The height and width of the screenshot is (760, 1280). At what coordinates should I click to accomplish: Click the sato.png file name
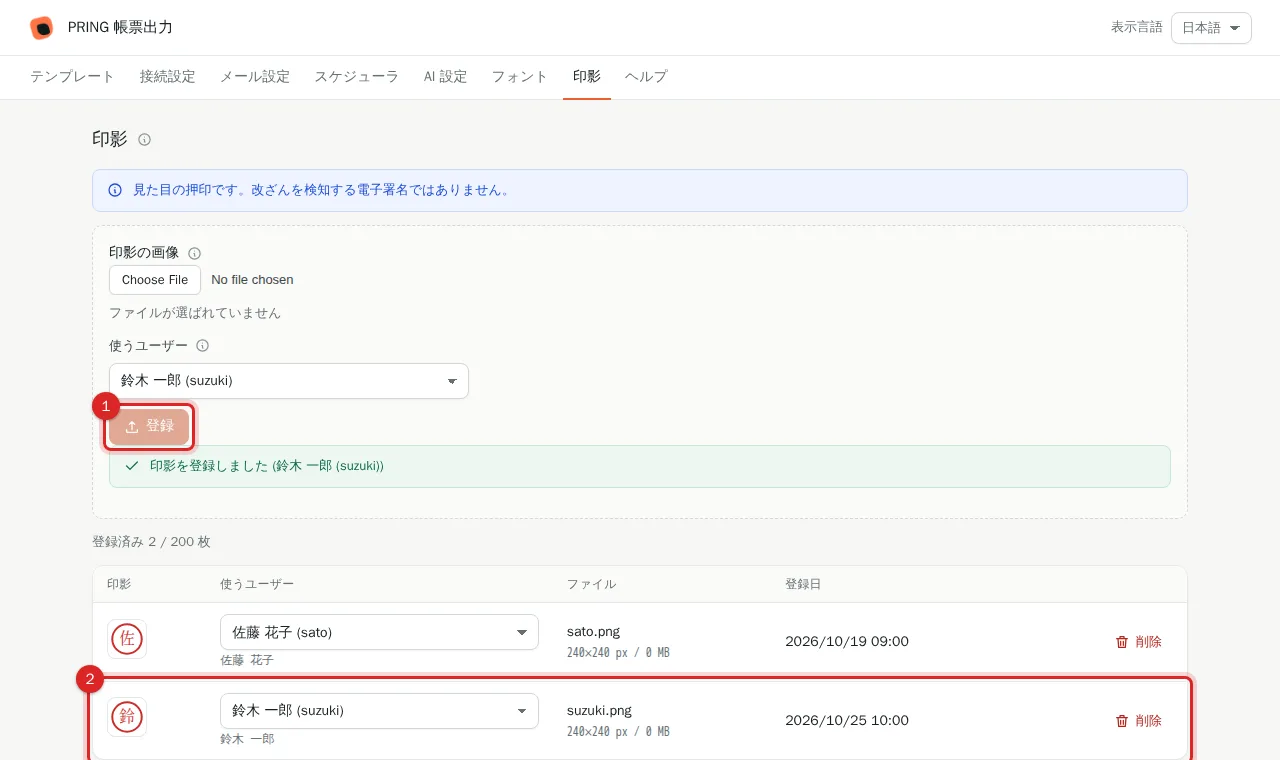point(593,632)
